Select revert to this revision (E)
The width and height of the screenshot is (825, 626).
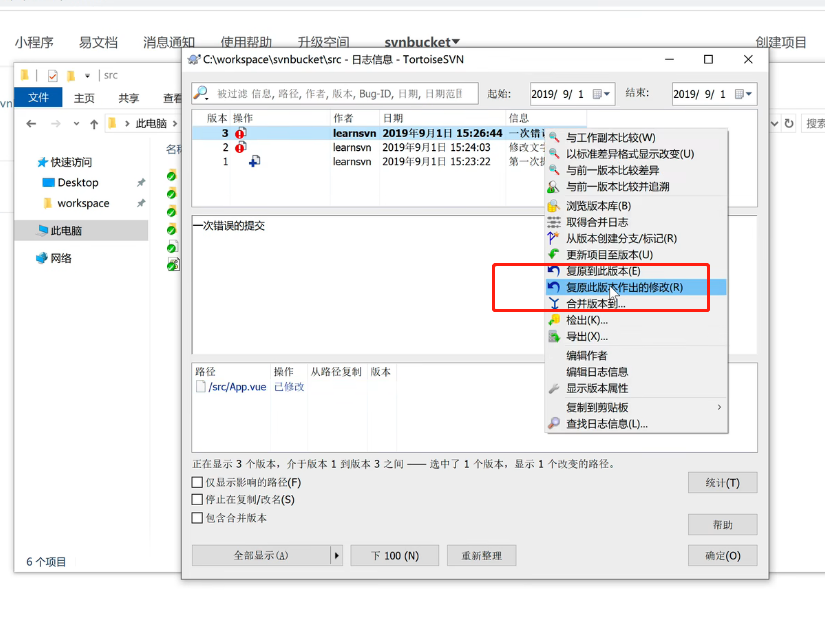636,271
